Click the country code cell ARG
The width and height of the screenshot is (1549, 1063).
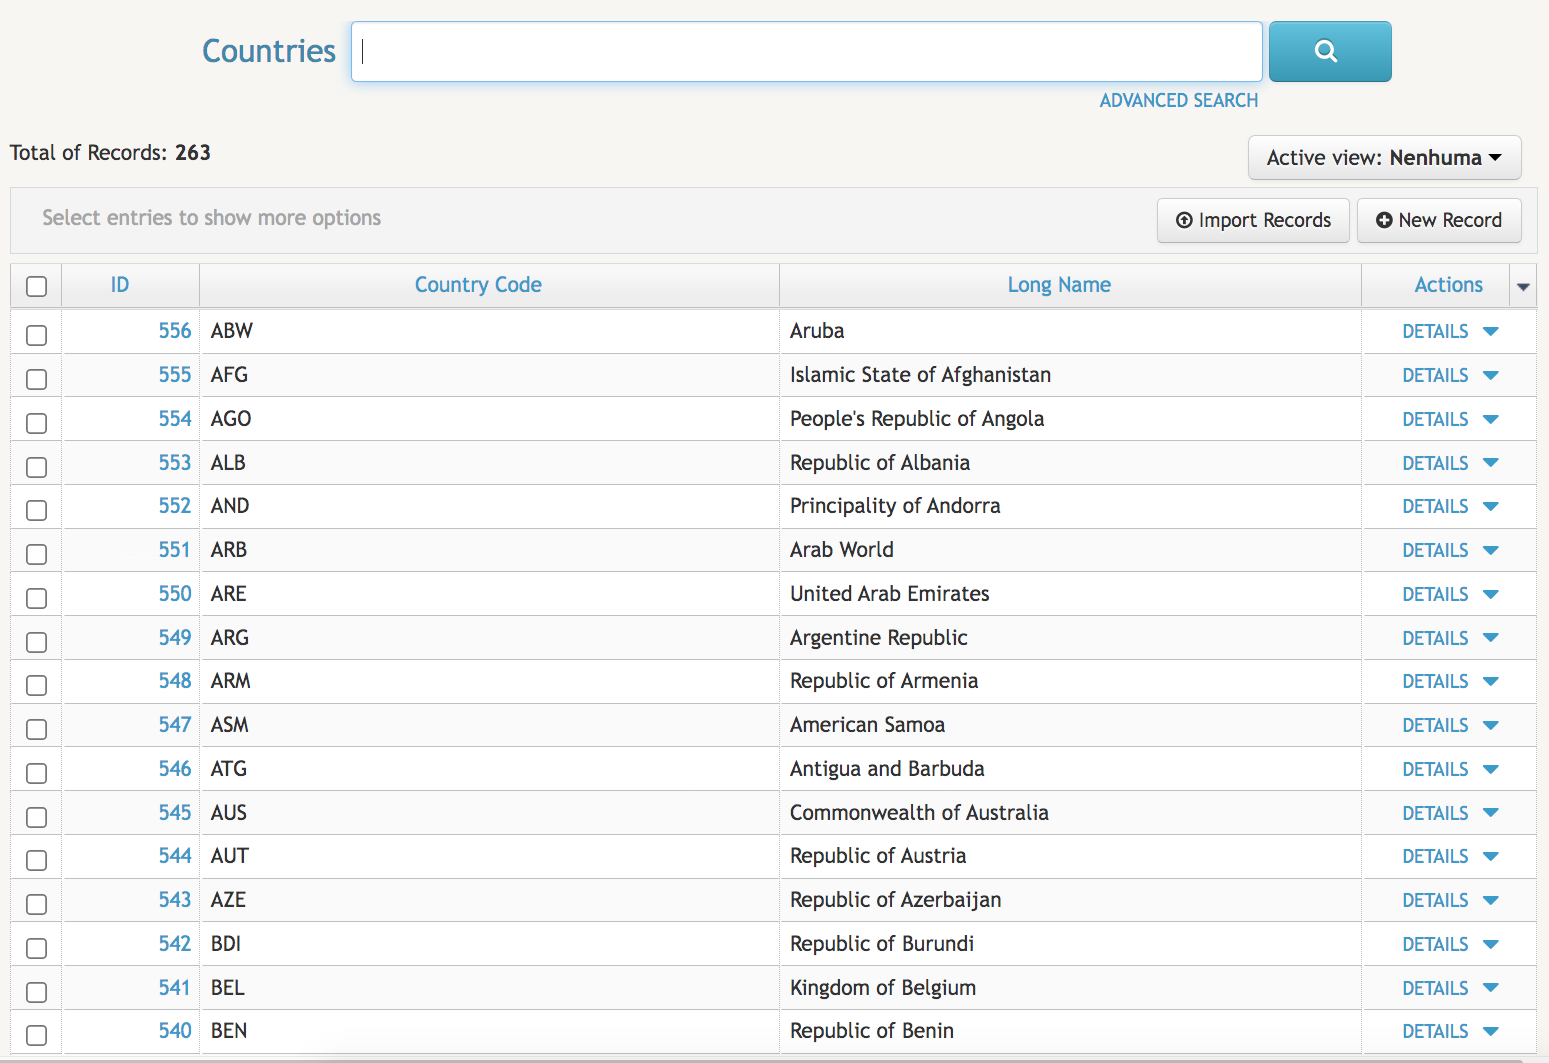tap(230, 638)
